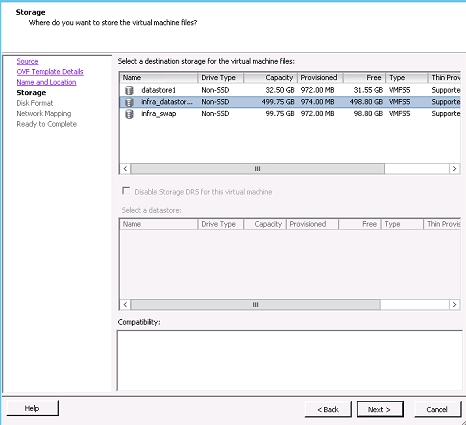The image size is (466, 425).
Task: Open the Source step link
Action: tap(27, 61)
